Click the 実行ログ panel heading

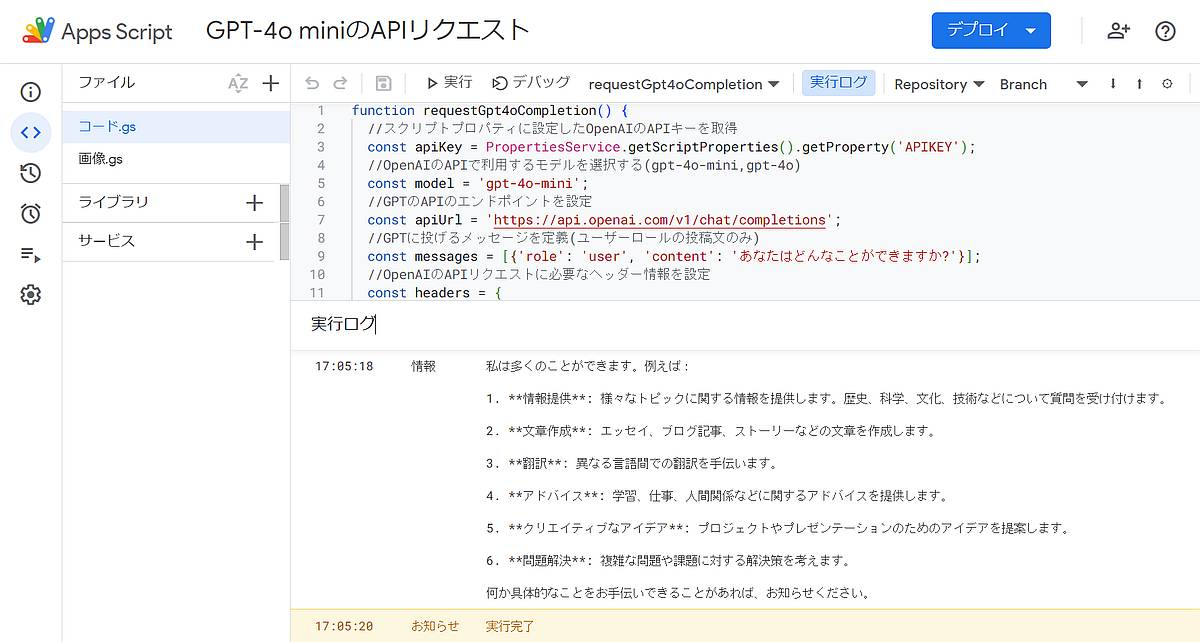[343, 323]
